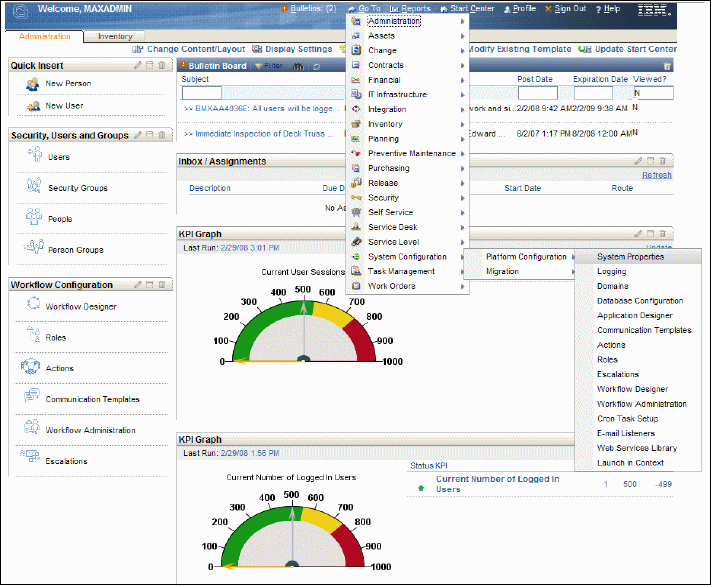Image resolution: width=711 pixels, height=586 pixels.
Task: Choose Application Designer from submenu
Action: click(635, 315)
